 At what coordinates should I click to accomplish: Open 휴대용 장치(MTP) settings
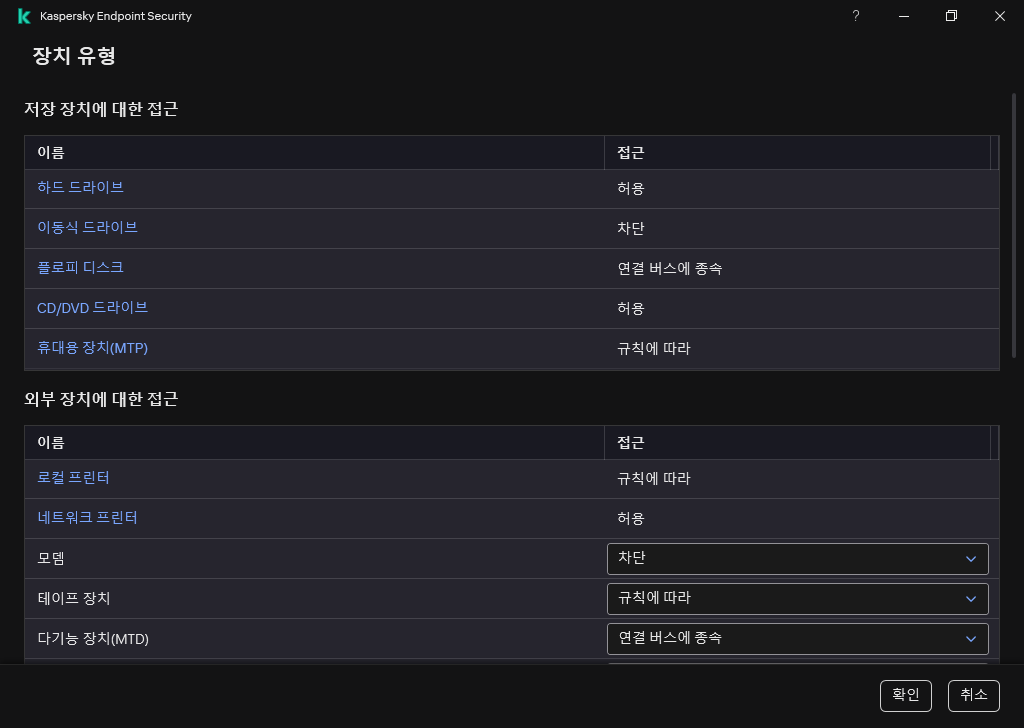click(x=93, y=348)
